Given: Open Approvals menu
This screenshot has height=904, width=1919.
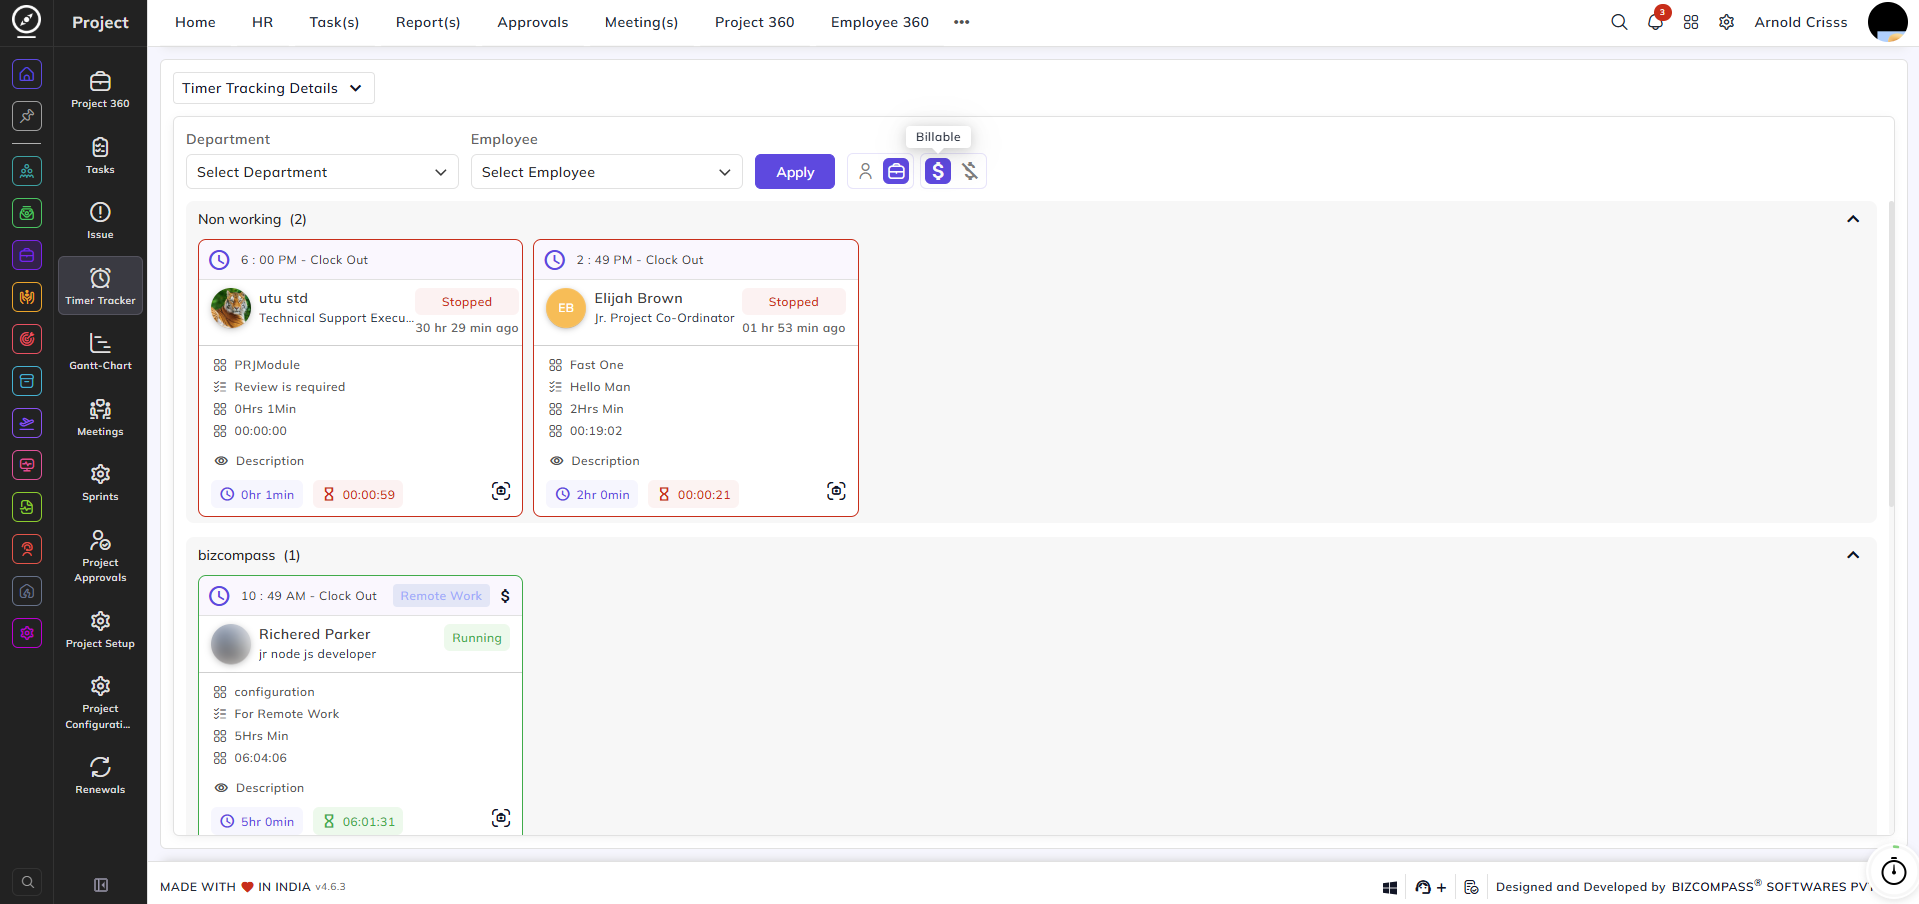Looking at the screenshot, I should [533, 22].
